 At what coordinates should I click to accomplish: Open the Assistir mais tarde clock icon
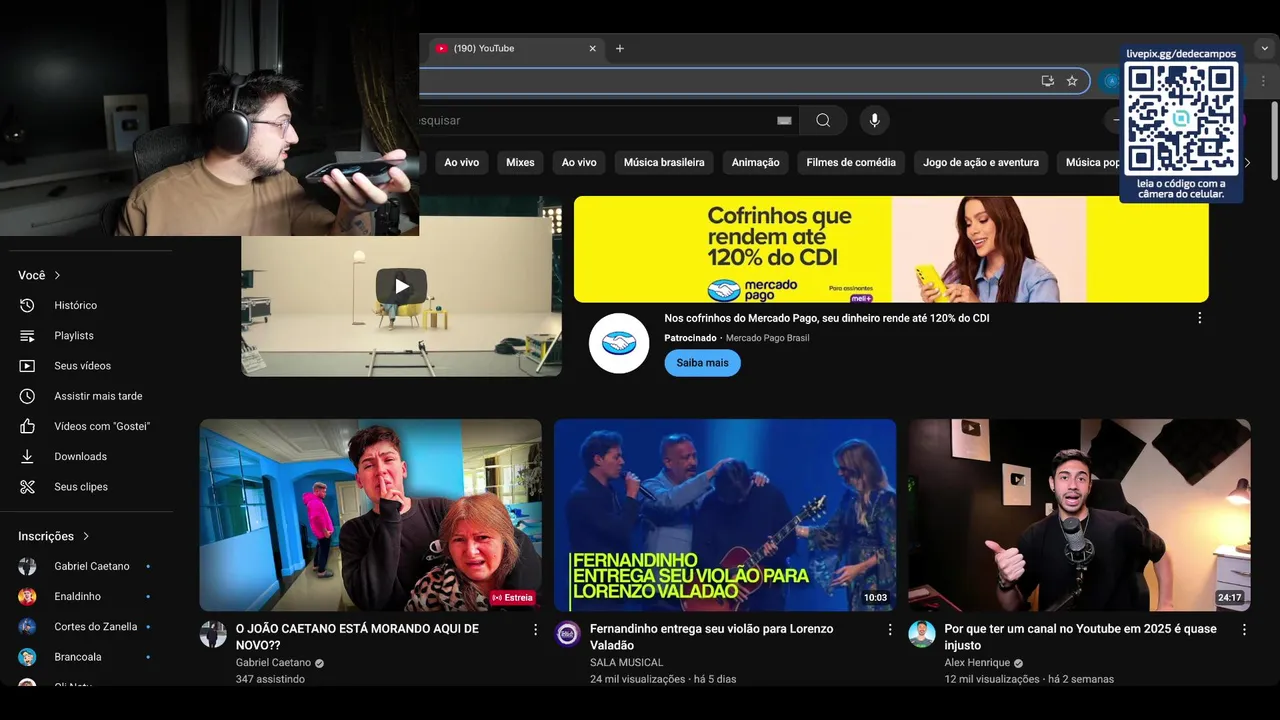27,396
